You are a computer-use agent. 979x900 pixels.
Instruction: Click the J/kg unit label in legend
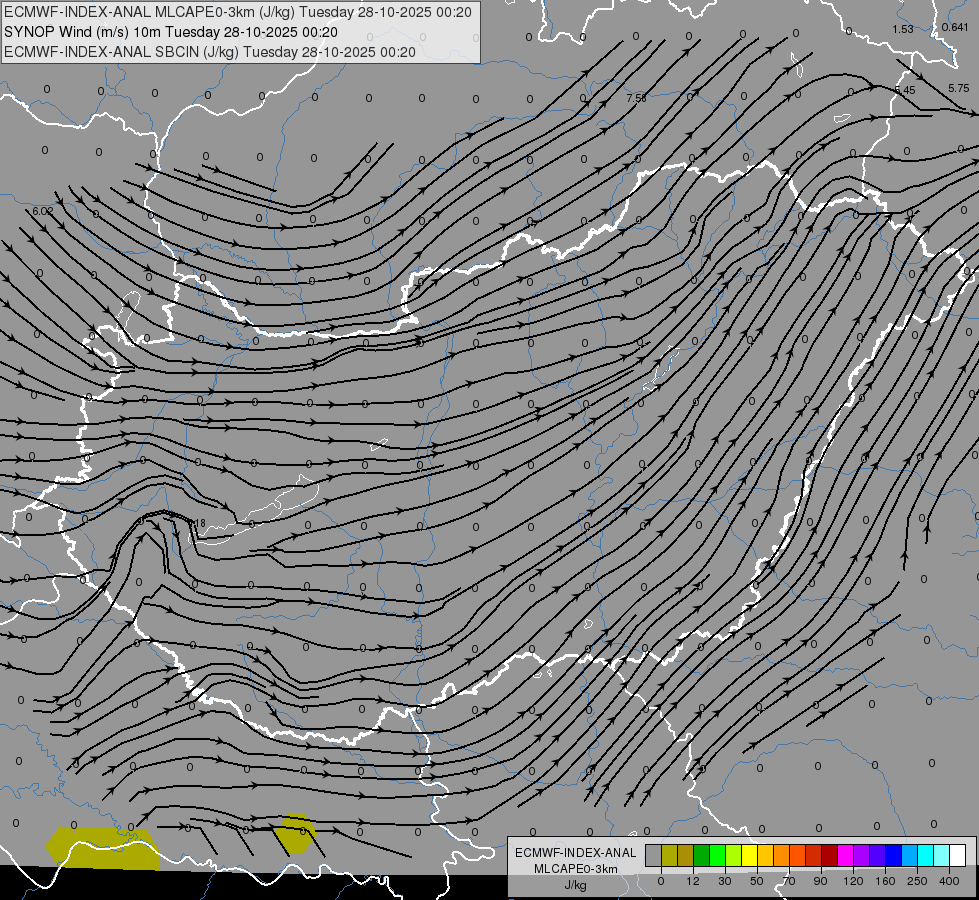coord(576,885)
